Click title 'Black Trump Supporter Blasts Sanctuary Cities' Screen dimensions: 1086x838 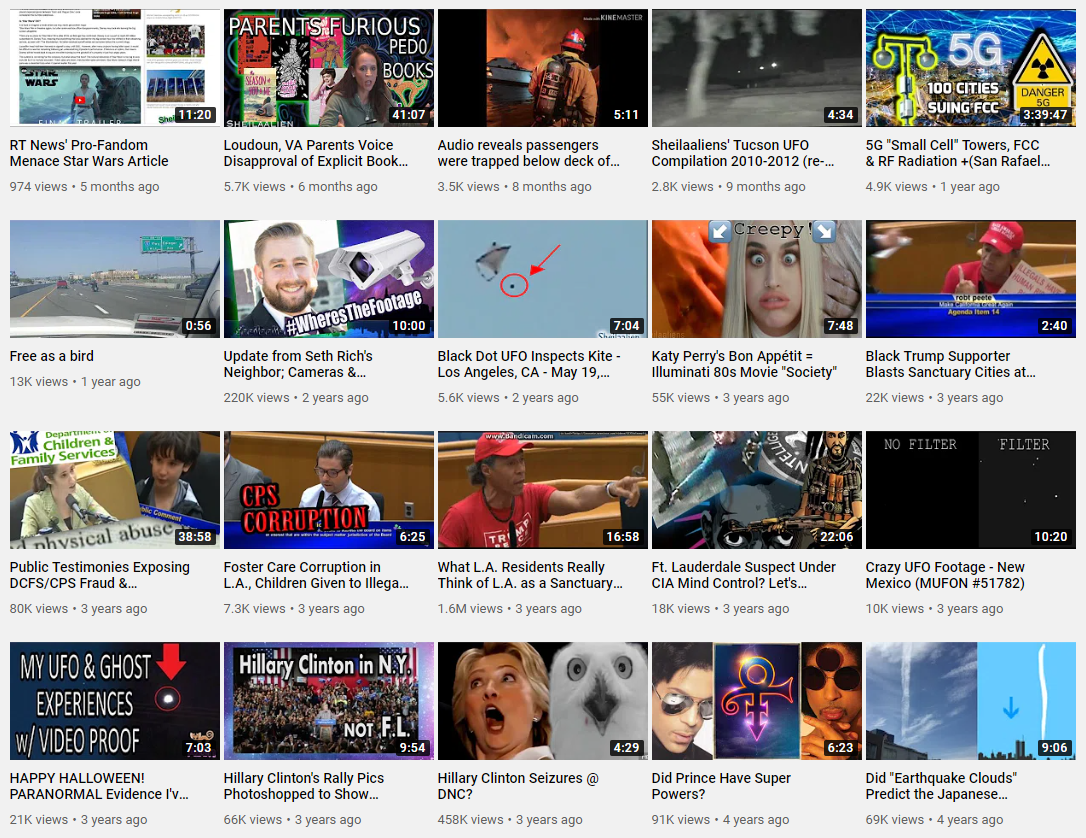point(951,364)
